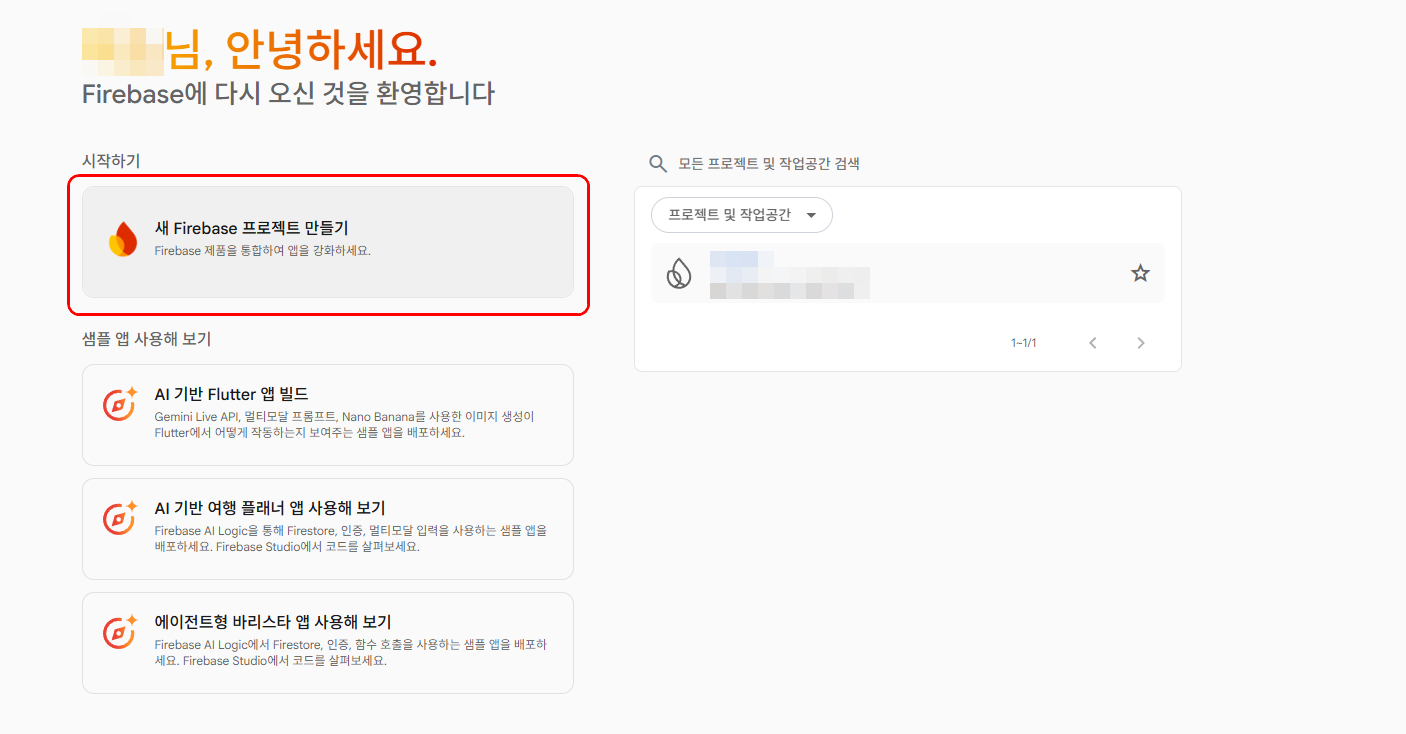Open the 프로젝트 및 작업공간 dropdown

coord(742,215)
